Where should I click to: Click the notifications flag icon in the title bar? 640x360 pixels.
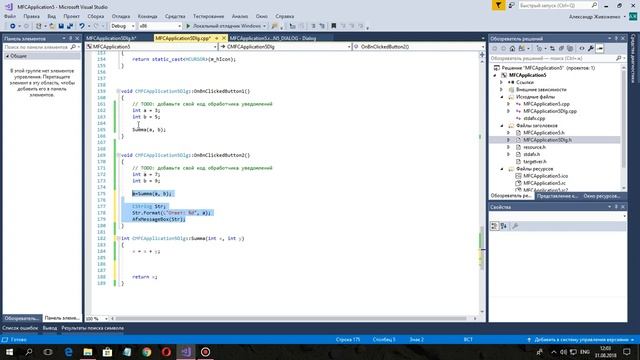(498, 5)
